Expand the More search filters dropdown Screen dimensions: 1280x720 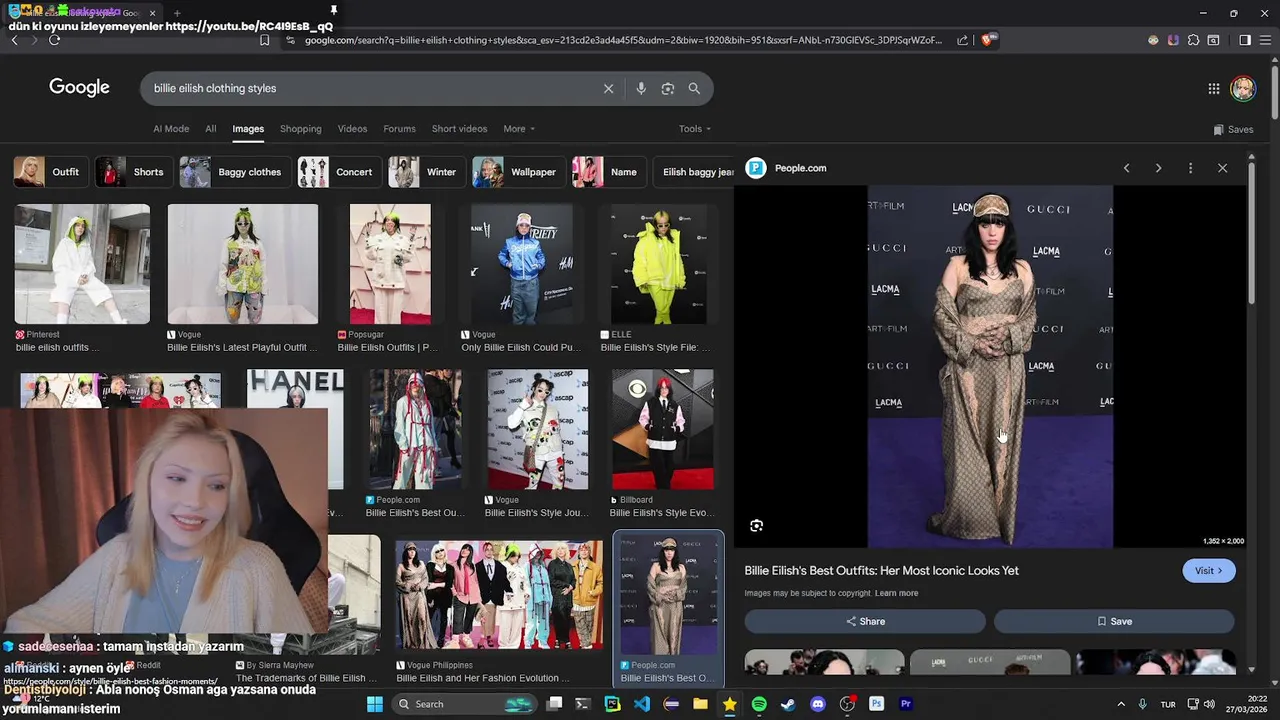519,128
